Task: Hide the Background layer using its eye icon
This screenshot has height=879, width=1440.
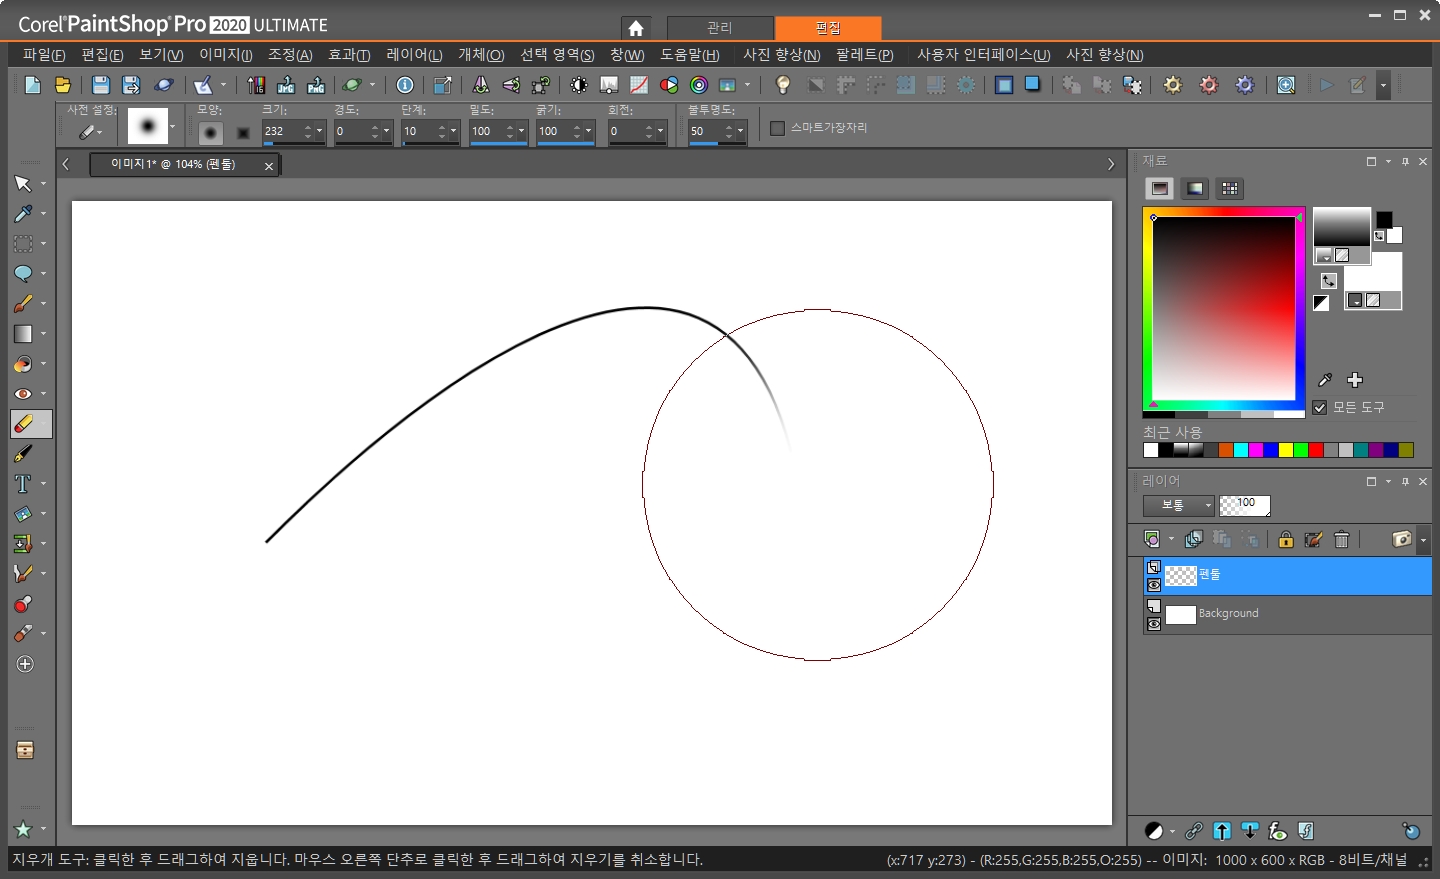Action: (1154, 624)
